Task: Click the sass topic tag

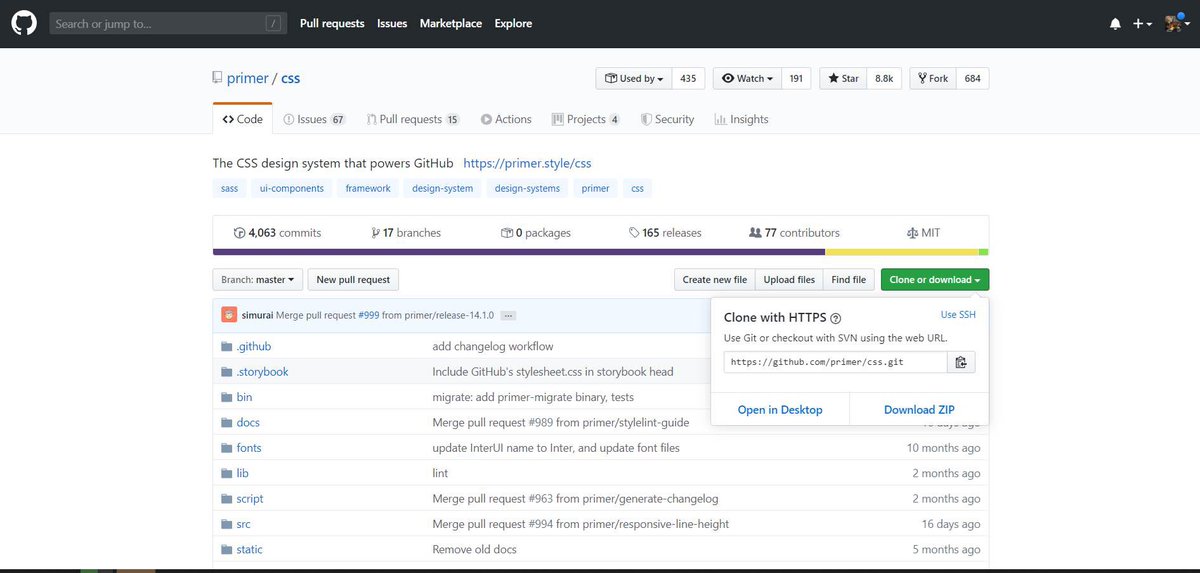Action: (x=229, y=188)
